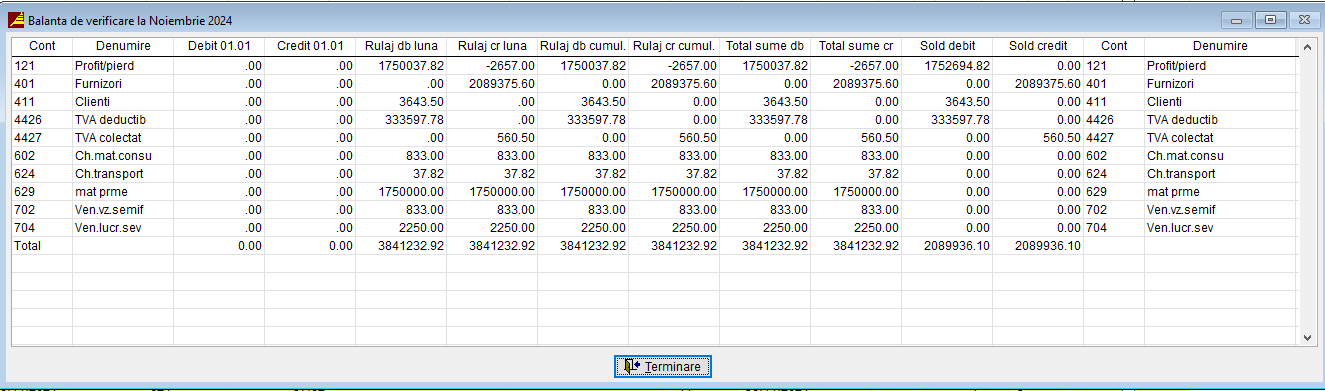Select account 411 in first Cont column
This screenshot has width=1325, height=391.
[24, 102]
